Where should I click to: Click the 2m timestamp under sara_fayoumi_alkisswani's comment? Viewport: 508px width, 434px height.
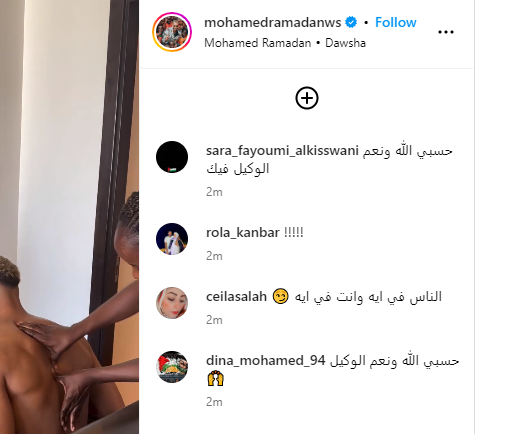click(214, 192)
